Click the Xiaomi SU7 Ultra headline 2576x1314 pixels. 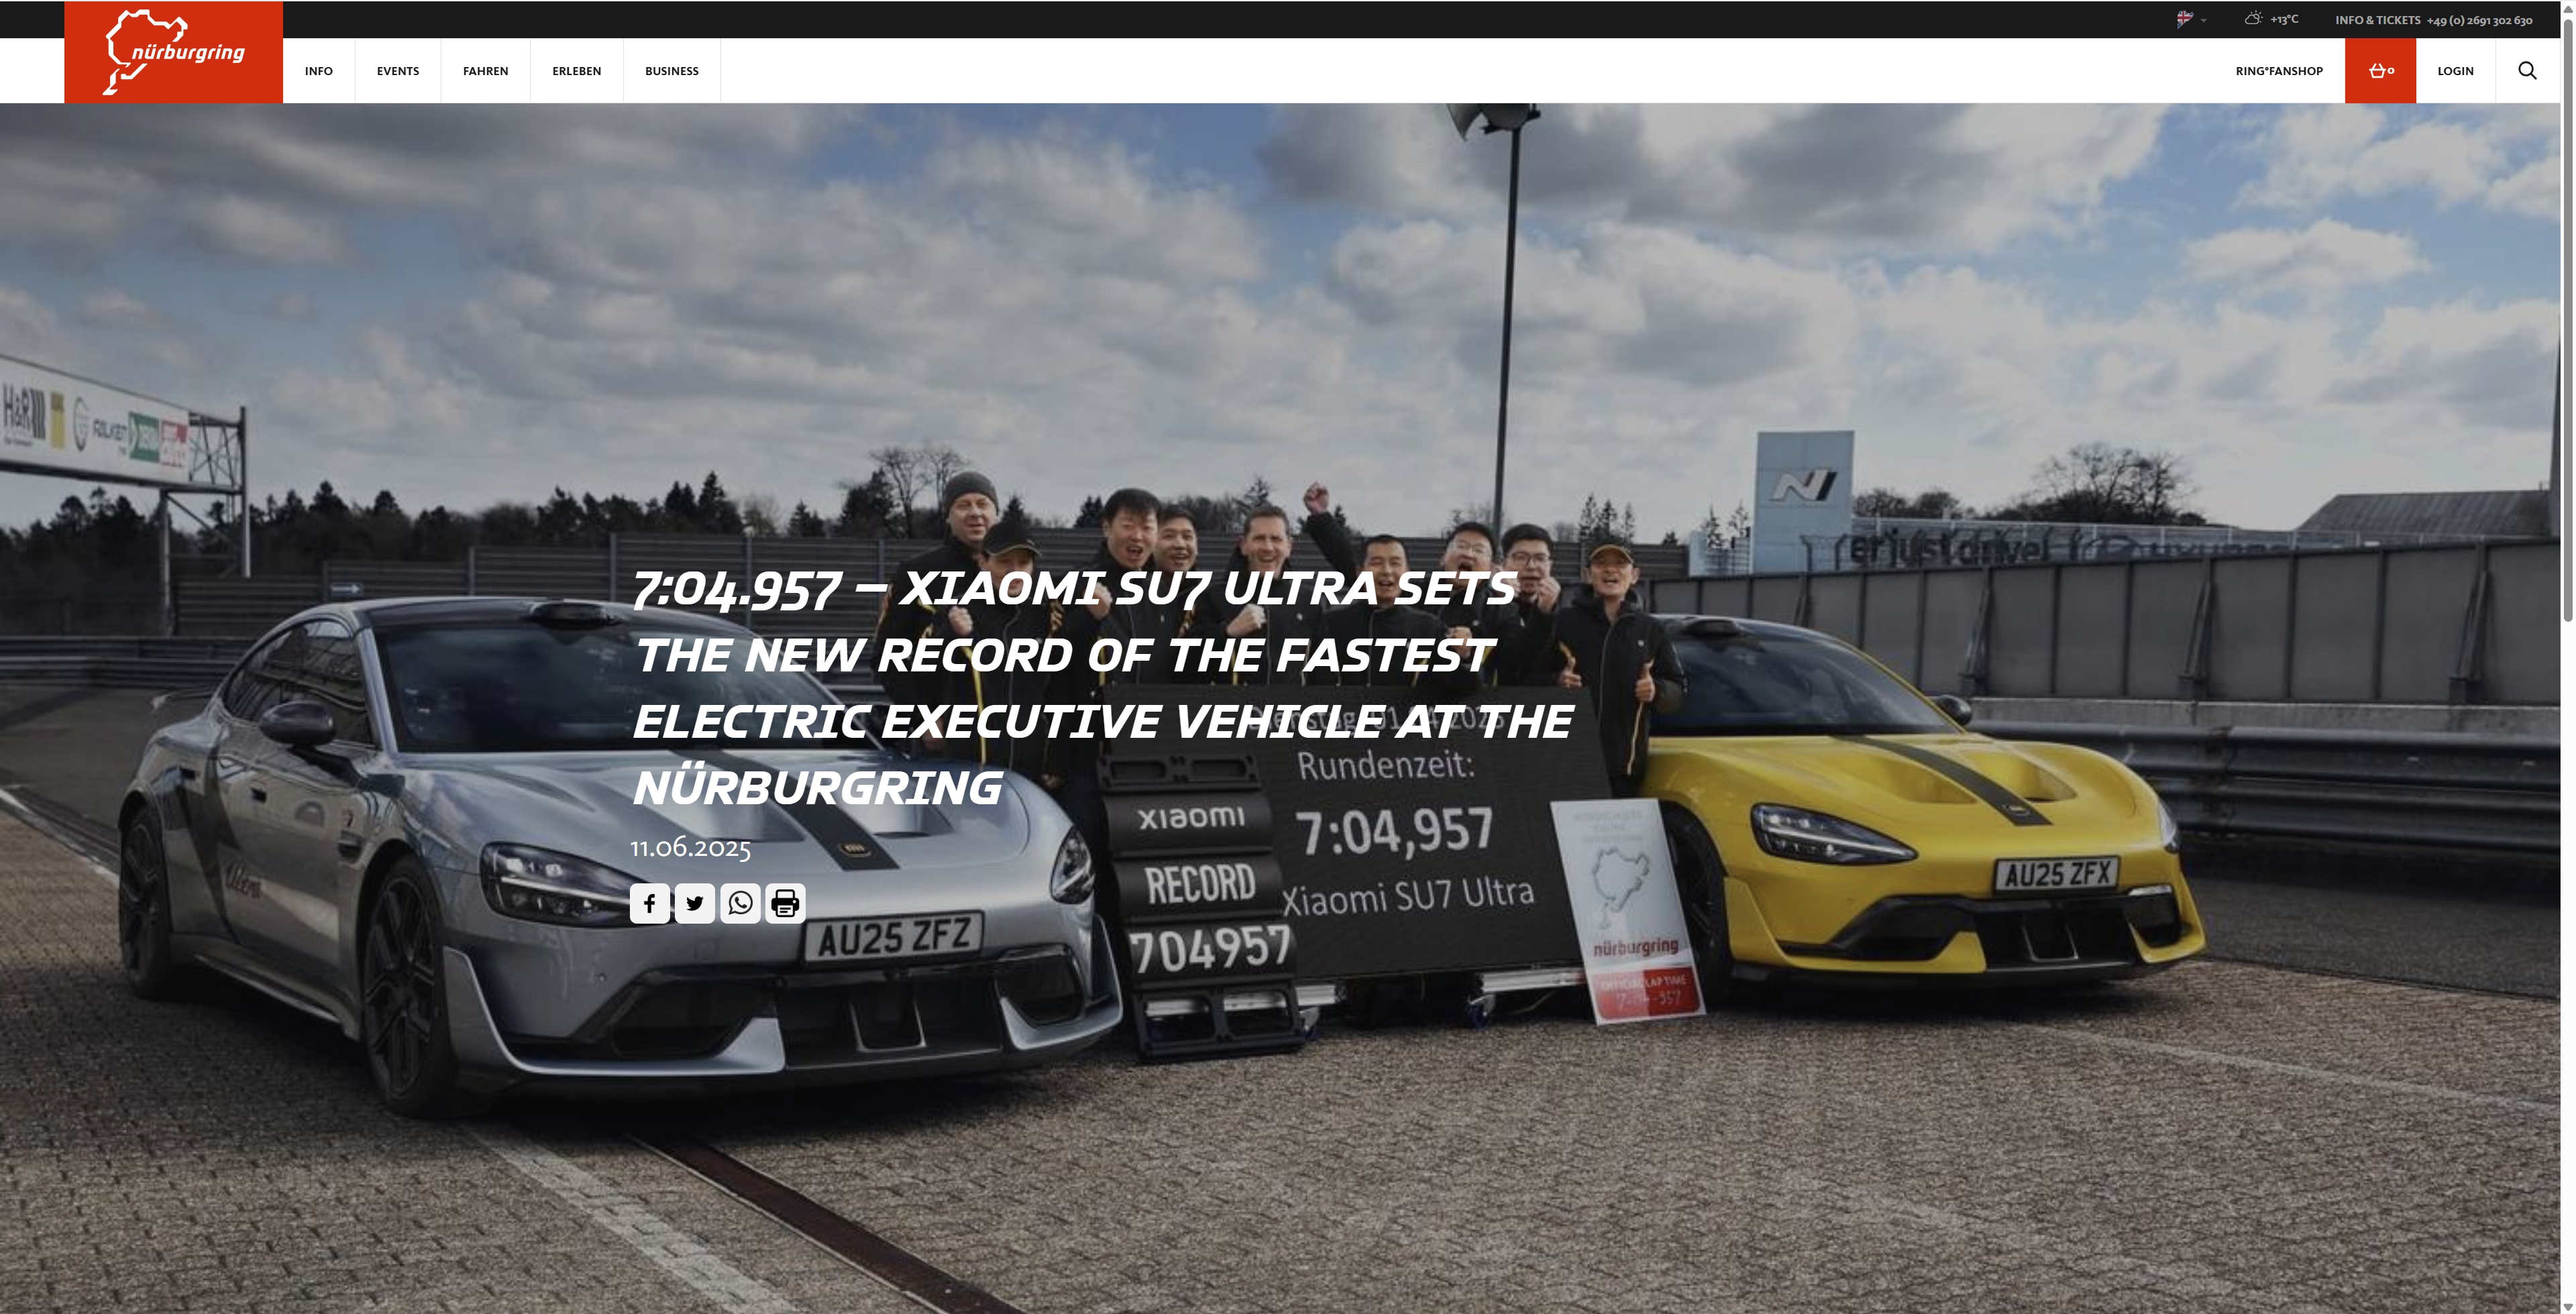[x=1102, y=688]
